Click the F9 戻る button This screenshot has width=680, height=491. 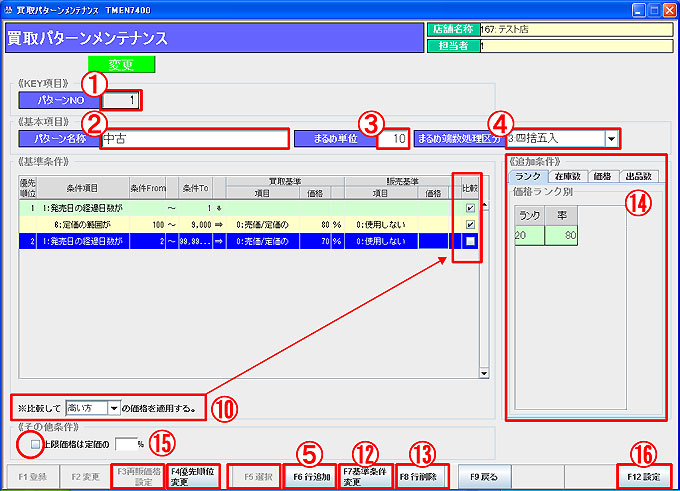coord(484,477)
